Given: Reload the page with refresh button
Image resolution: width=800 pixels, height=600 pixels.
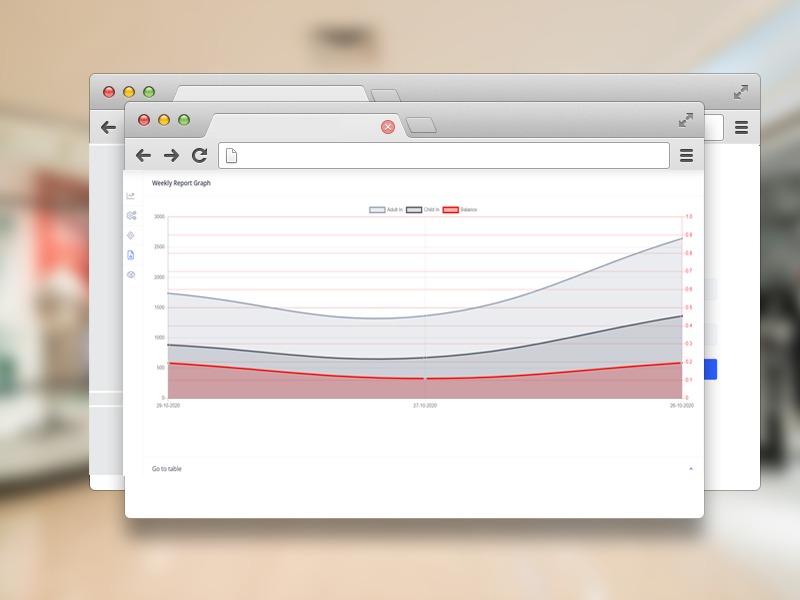Looking at the screenshot, I should (200, 155).
